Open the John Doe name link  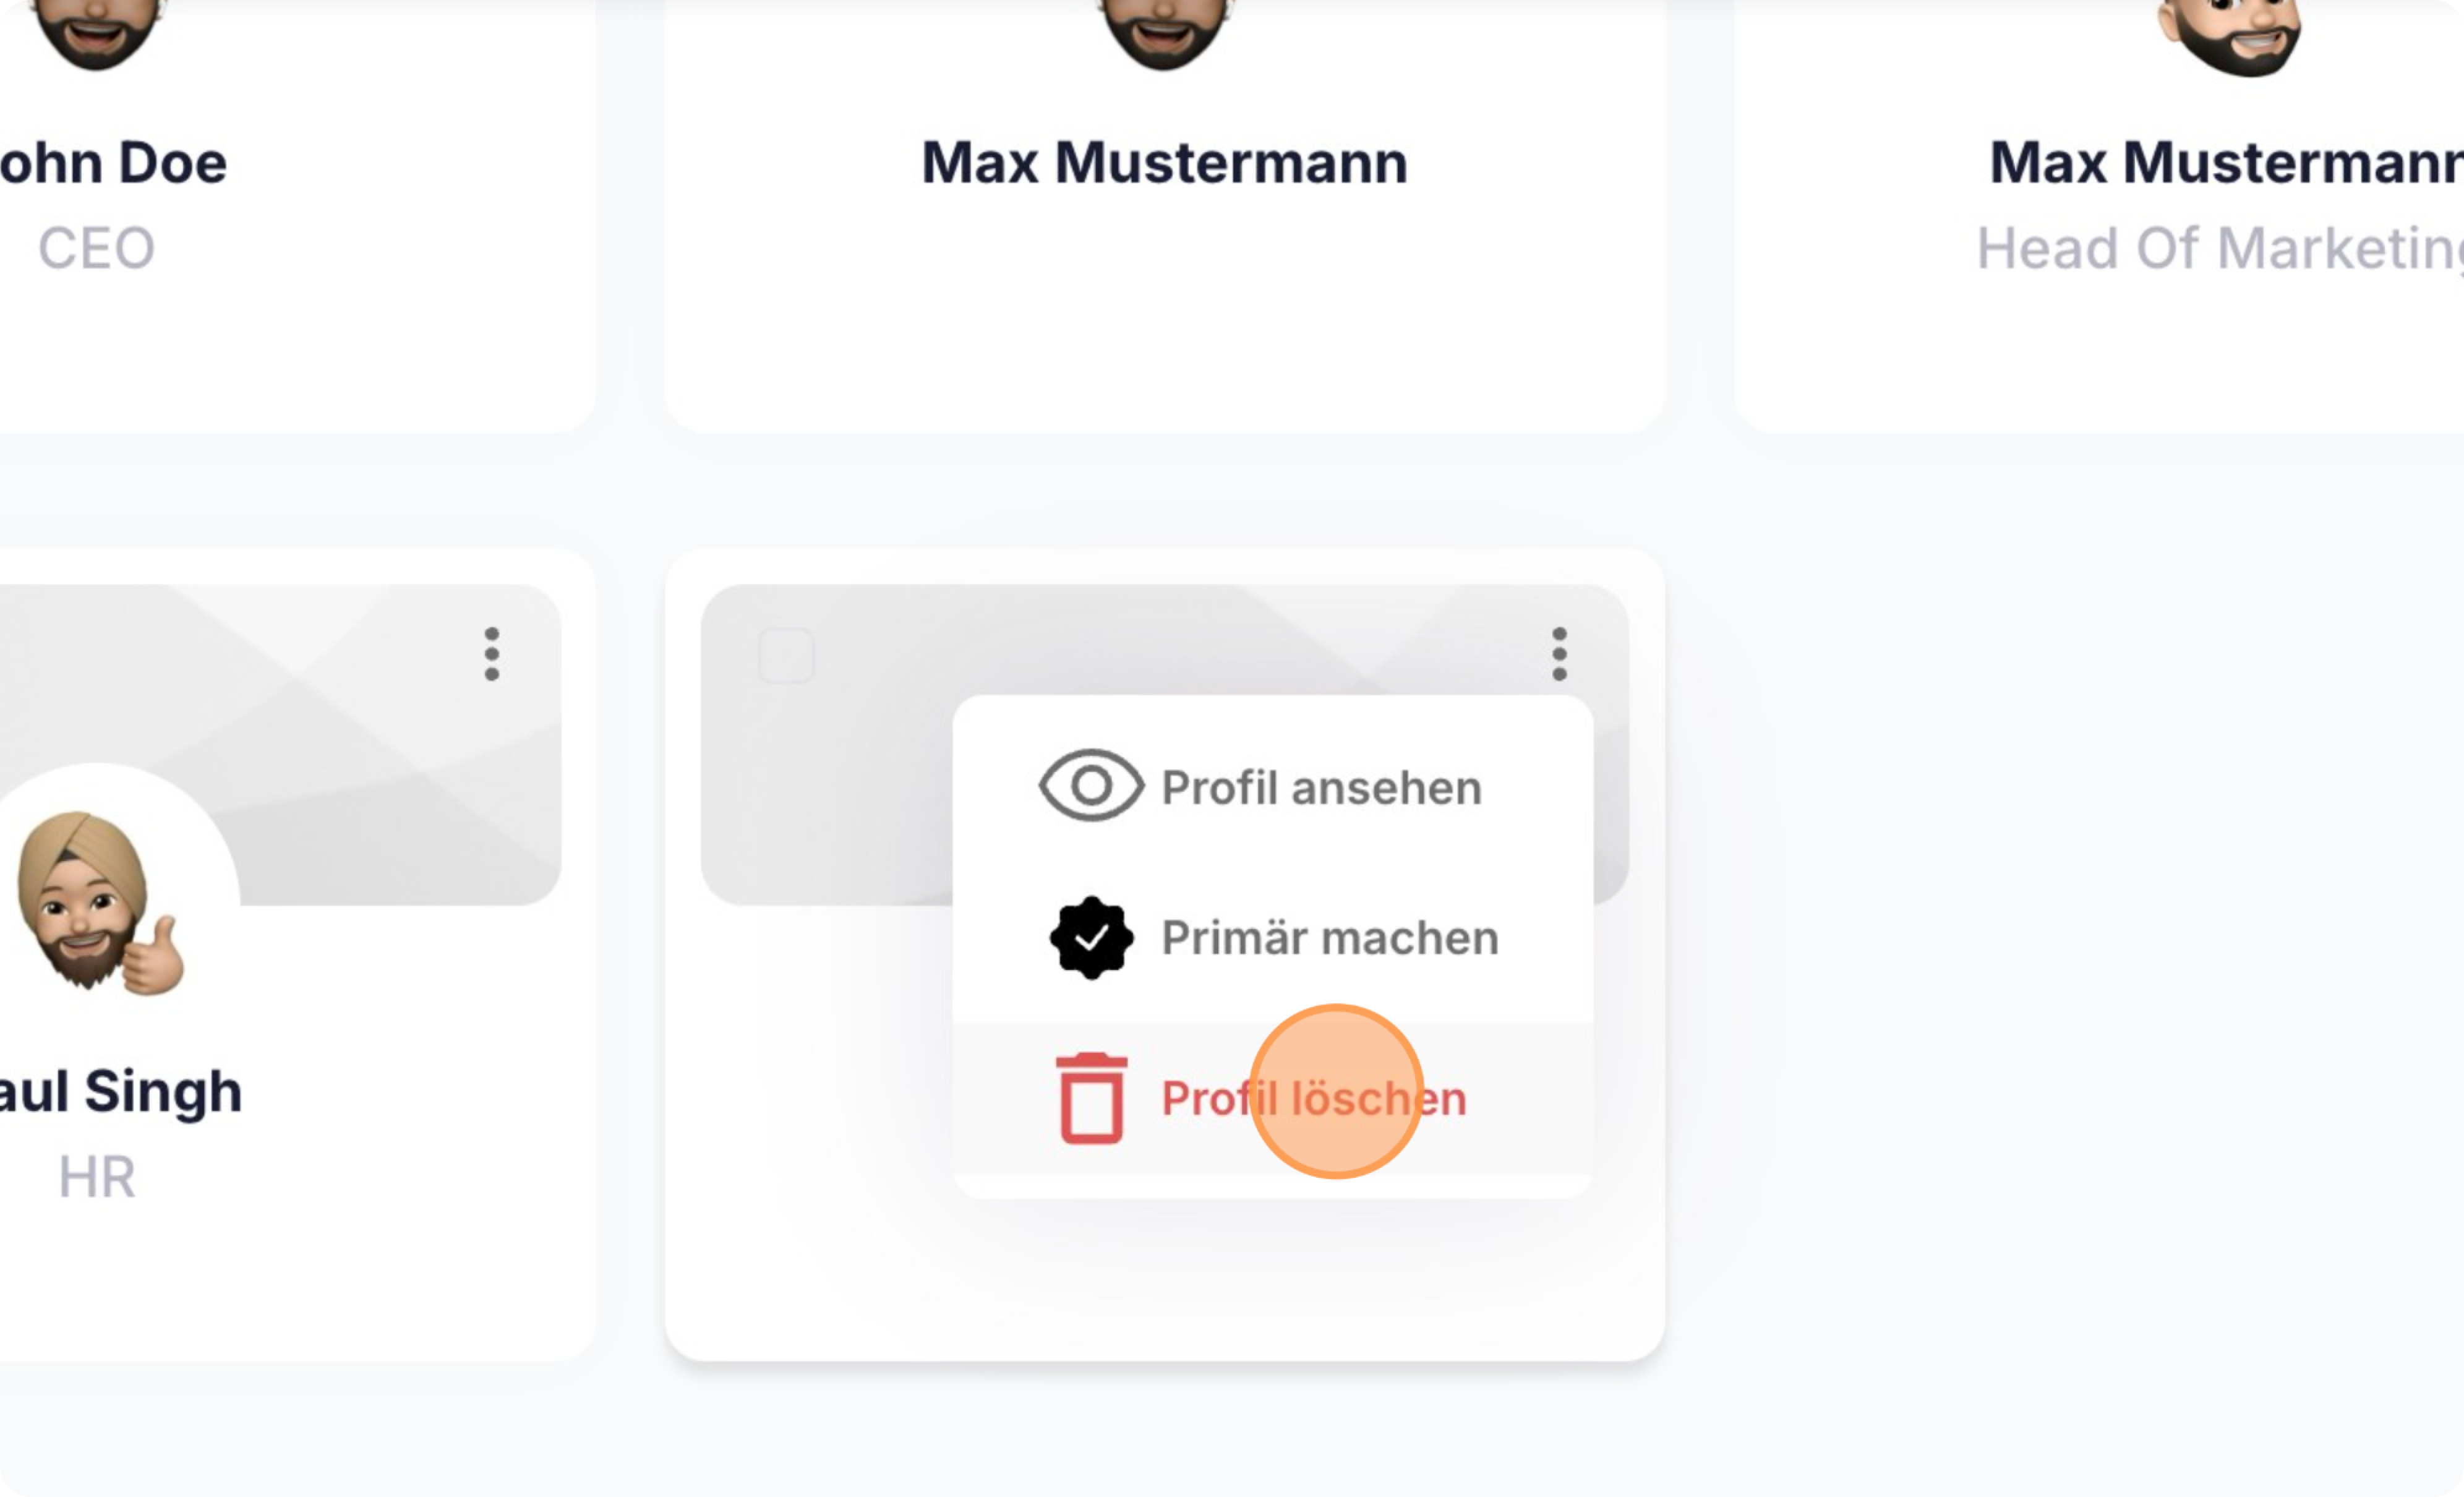[x=112, y=163]
